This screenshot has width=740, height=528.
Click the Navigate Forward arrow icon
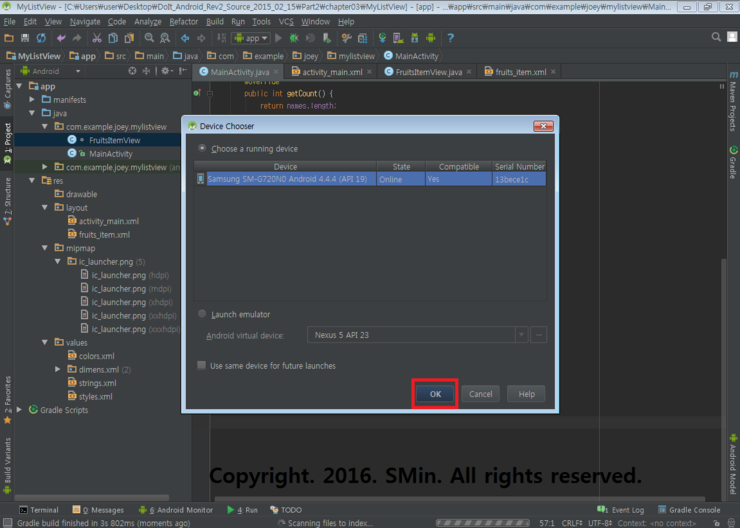[x=201, y=38]
